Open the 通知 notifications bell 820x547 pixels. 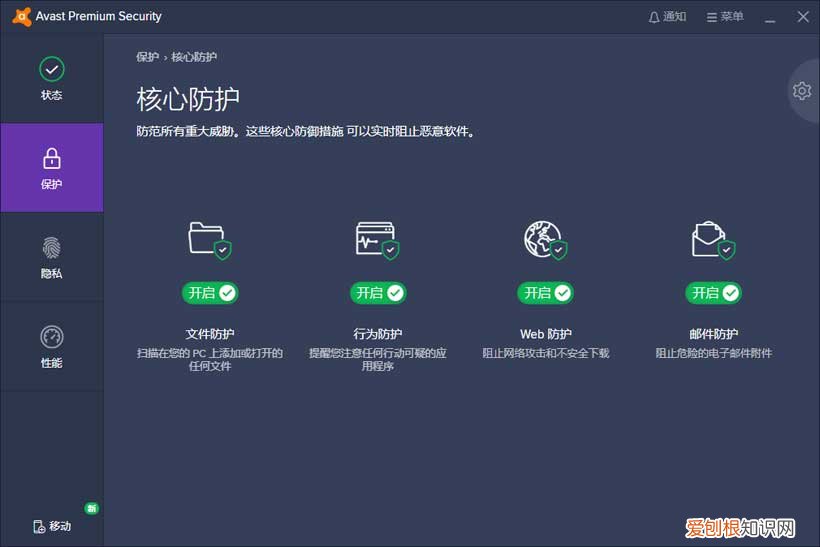667,17
